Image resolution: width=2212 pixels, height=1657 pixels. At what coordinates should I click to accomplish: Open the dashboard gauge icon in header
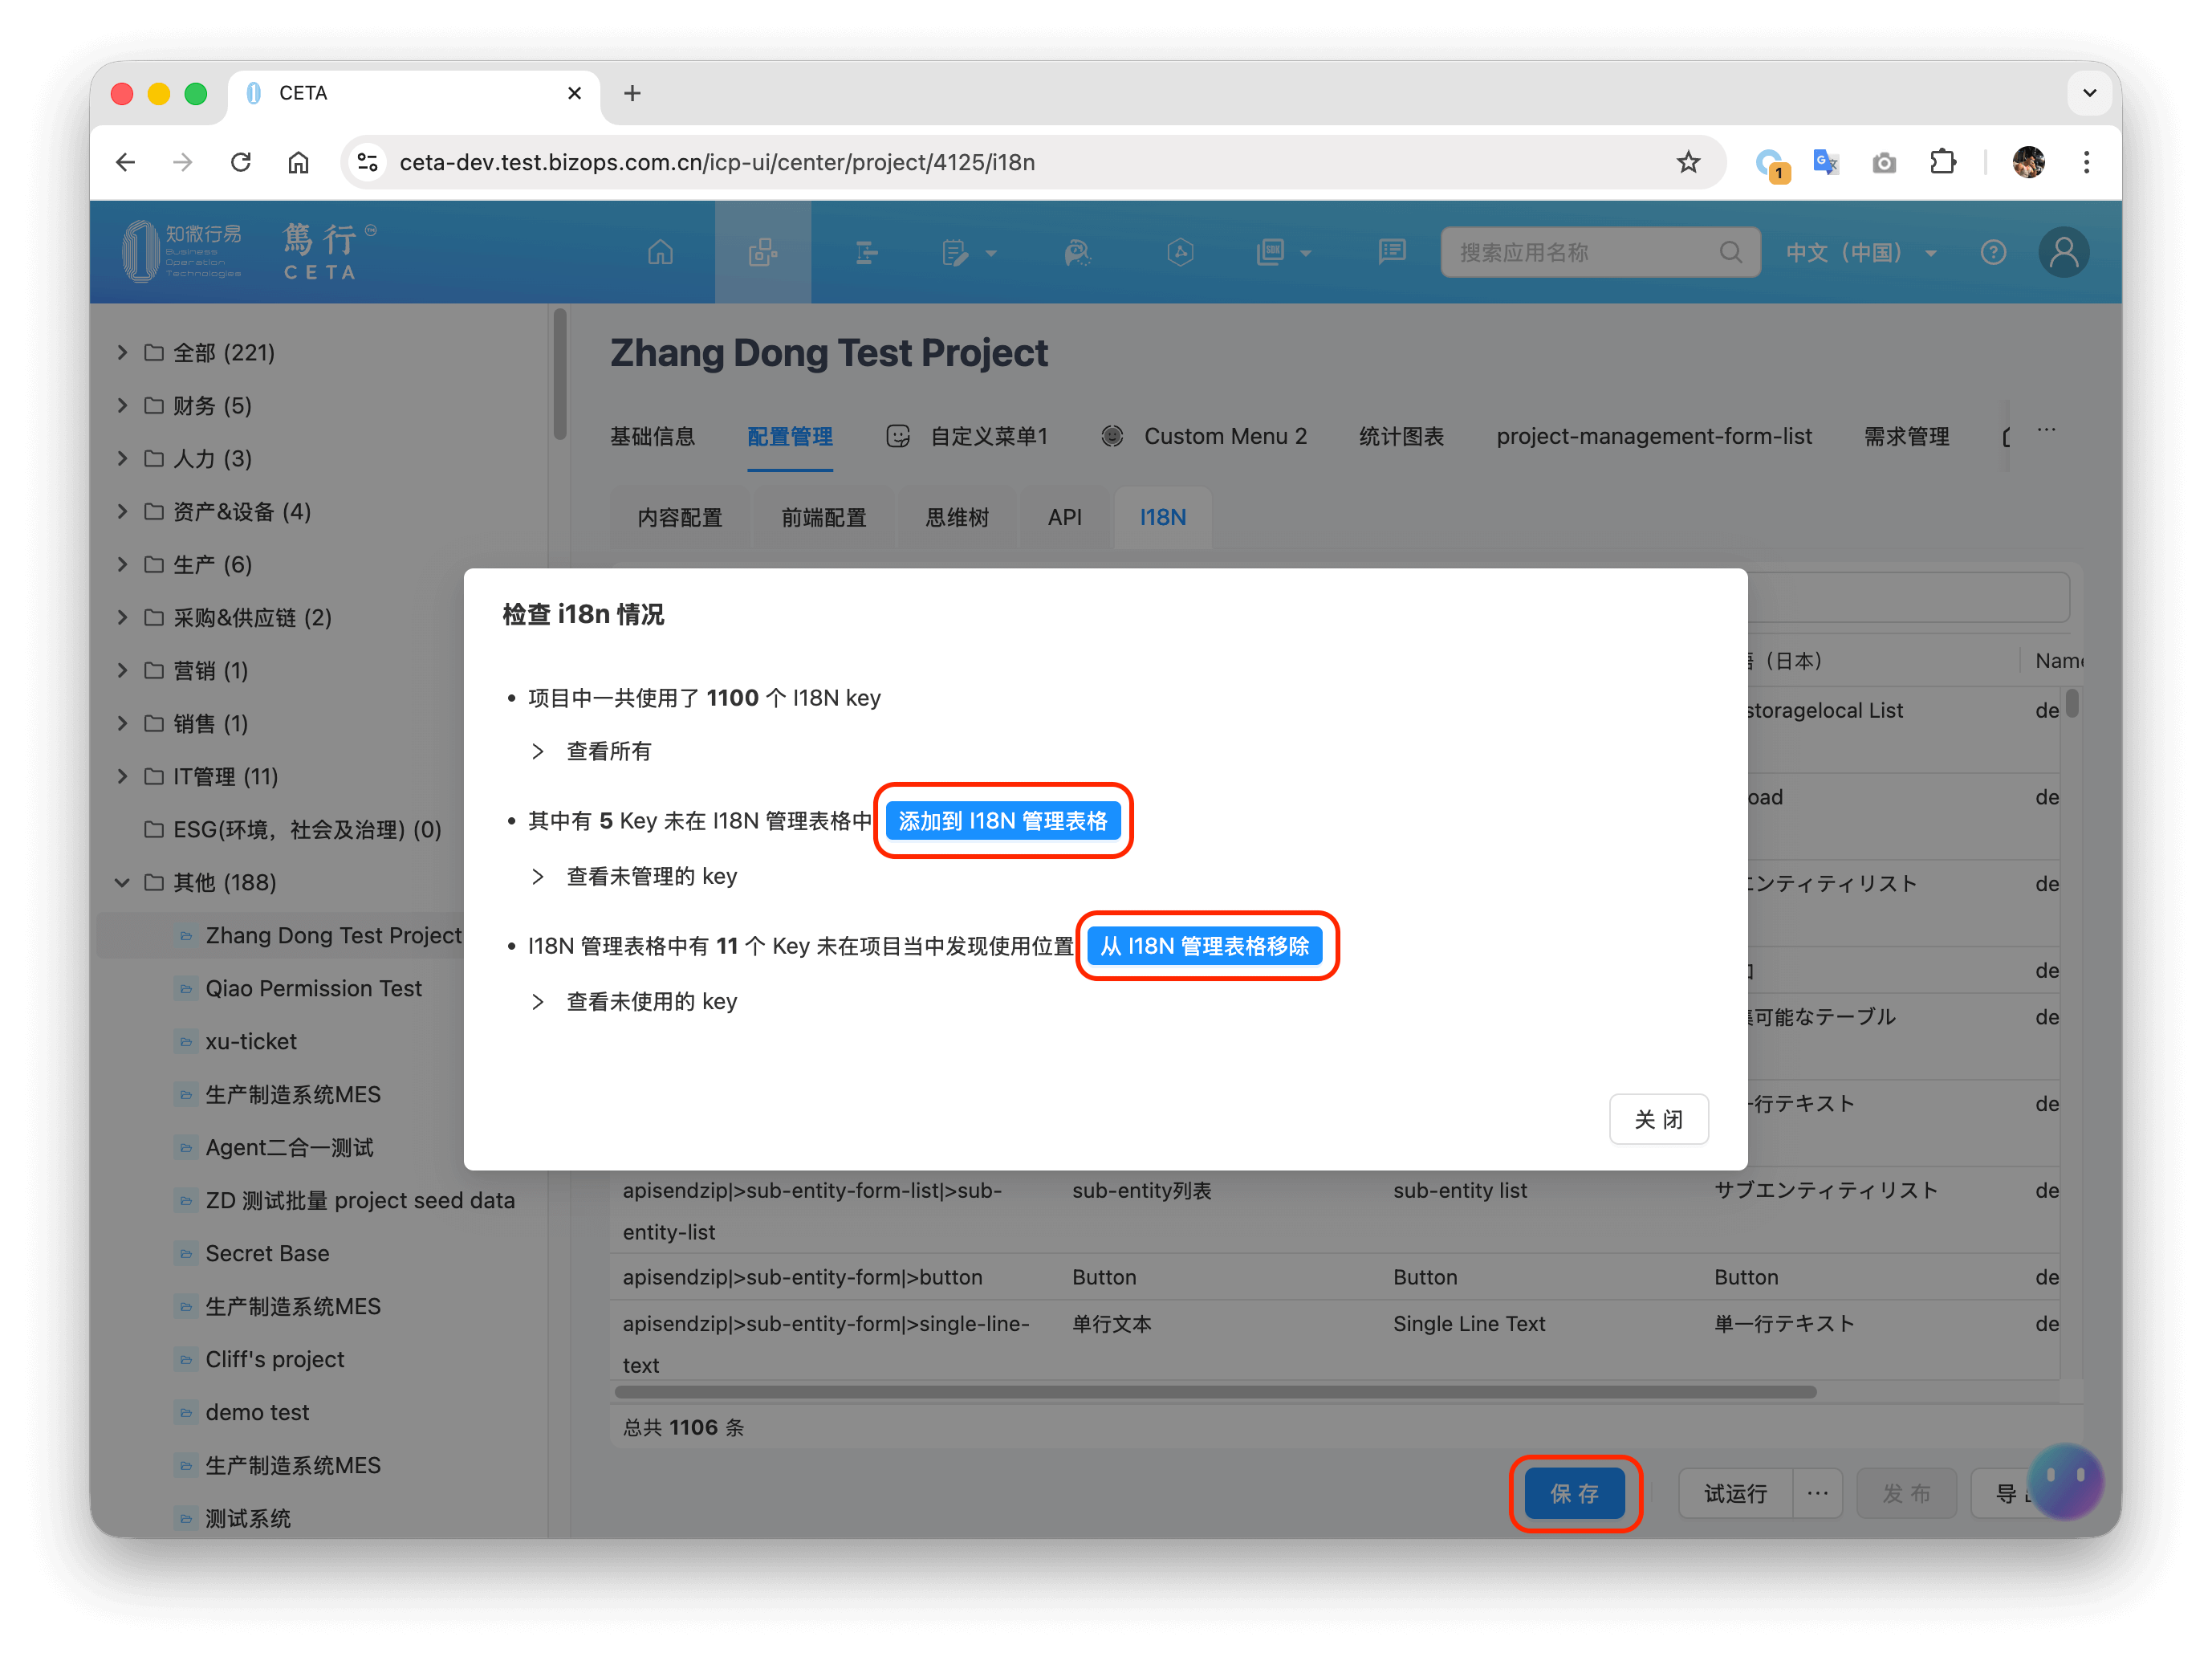click(x=1077, y=252)
